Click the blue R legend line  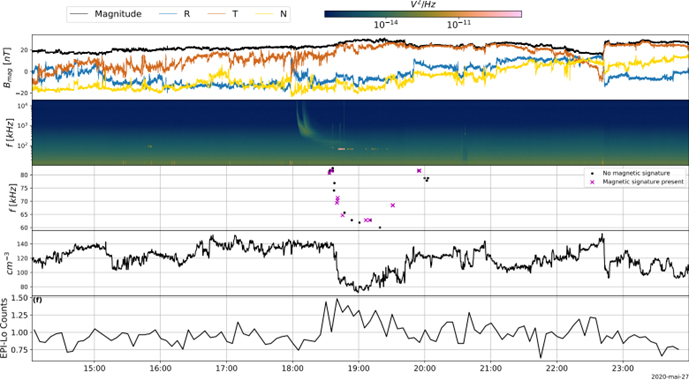[x=167, y=14]
